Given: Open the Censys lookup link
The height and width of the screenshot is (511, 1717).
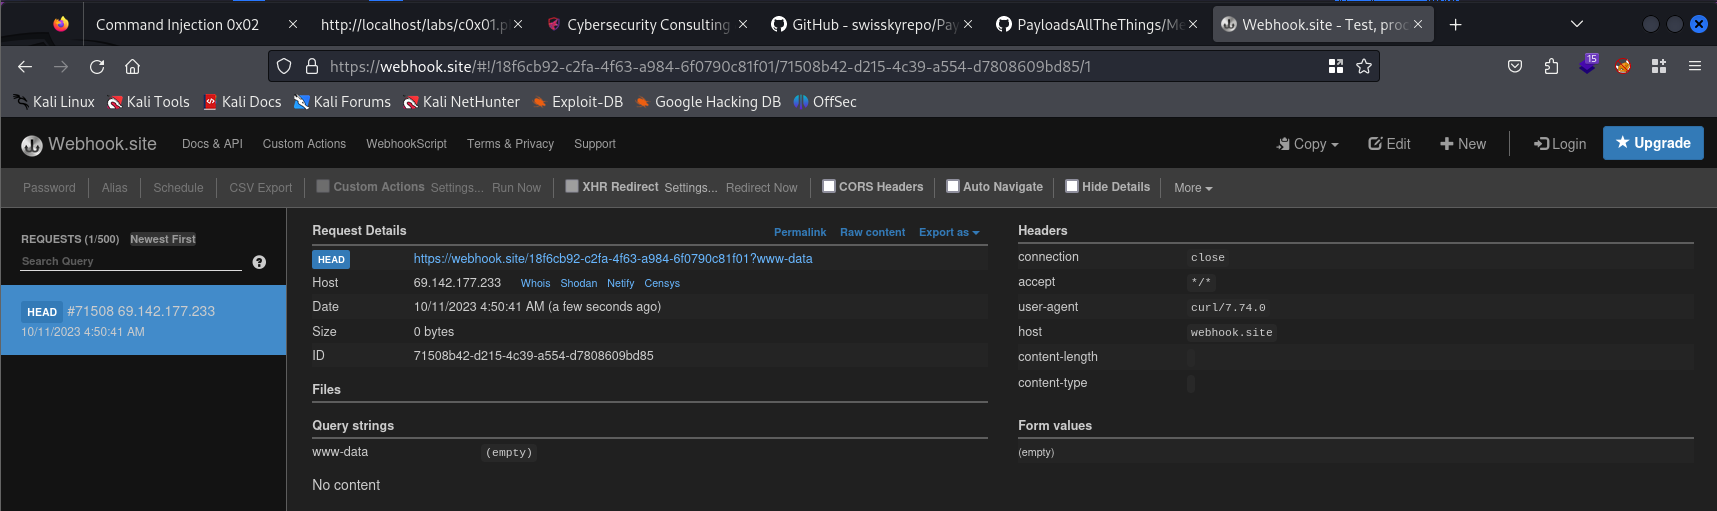Looking at the screenshot, I should (662, 283).
